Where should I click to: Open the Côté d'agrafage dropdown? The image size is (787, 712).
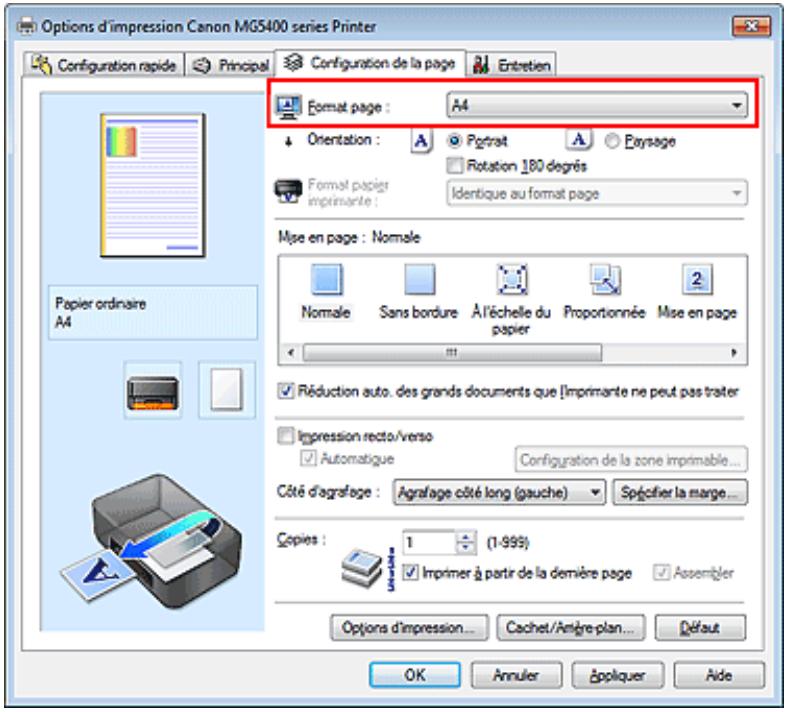click(x=499, y=492)
